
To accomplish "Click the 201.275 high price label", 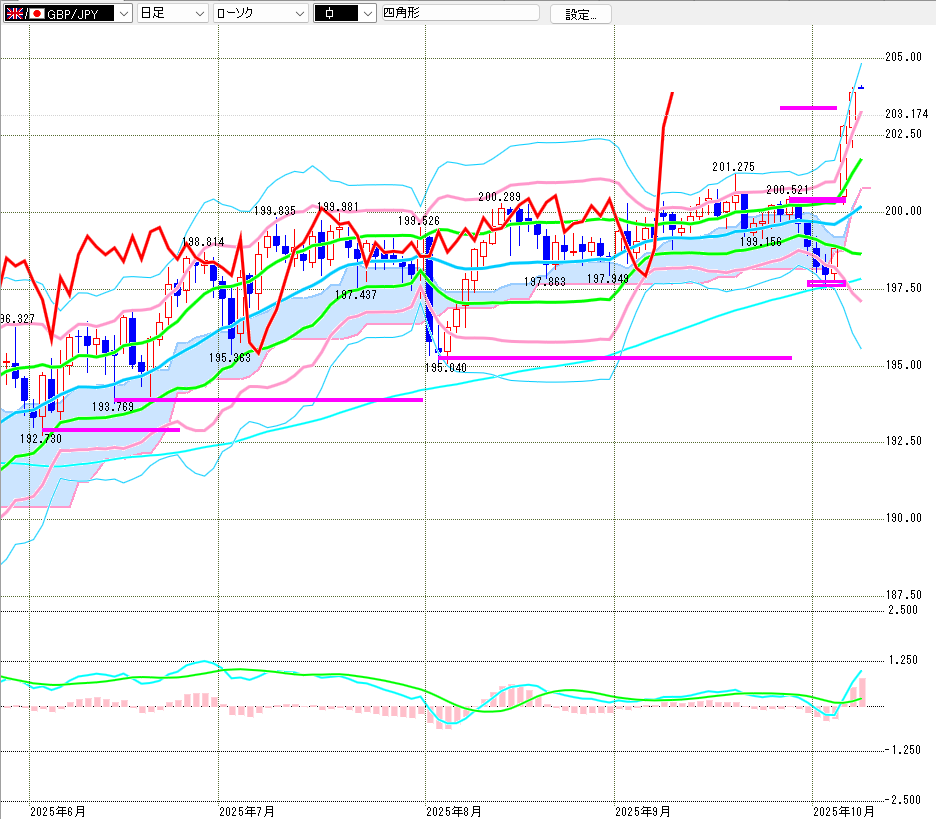I will (x=733, y=166).
